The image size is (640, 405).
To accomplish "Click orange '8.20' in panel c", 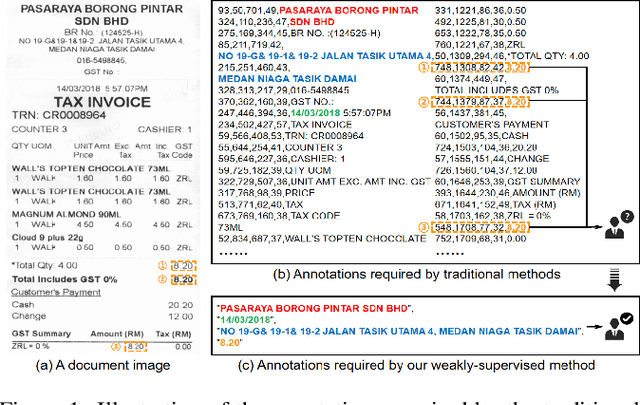I will tap(230, 343).
